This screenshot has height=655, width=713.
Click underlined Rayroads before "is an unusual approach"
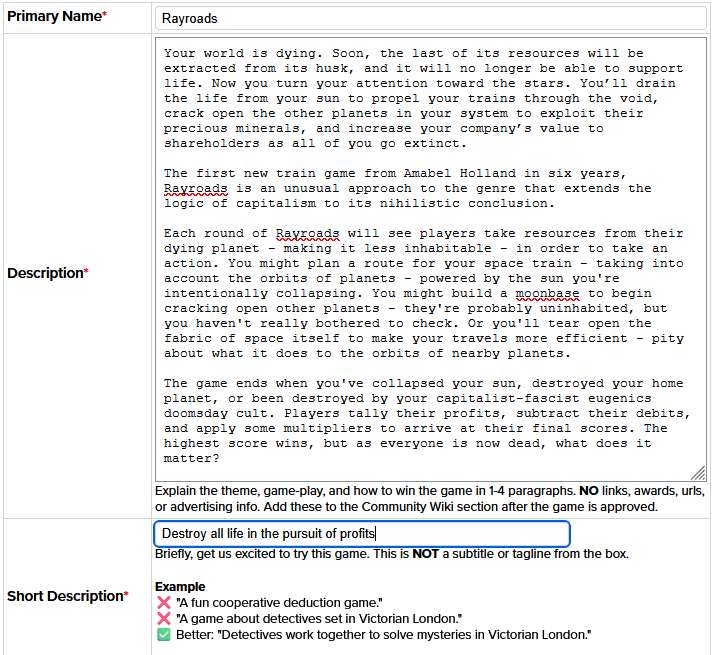tap(196, 188)
